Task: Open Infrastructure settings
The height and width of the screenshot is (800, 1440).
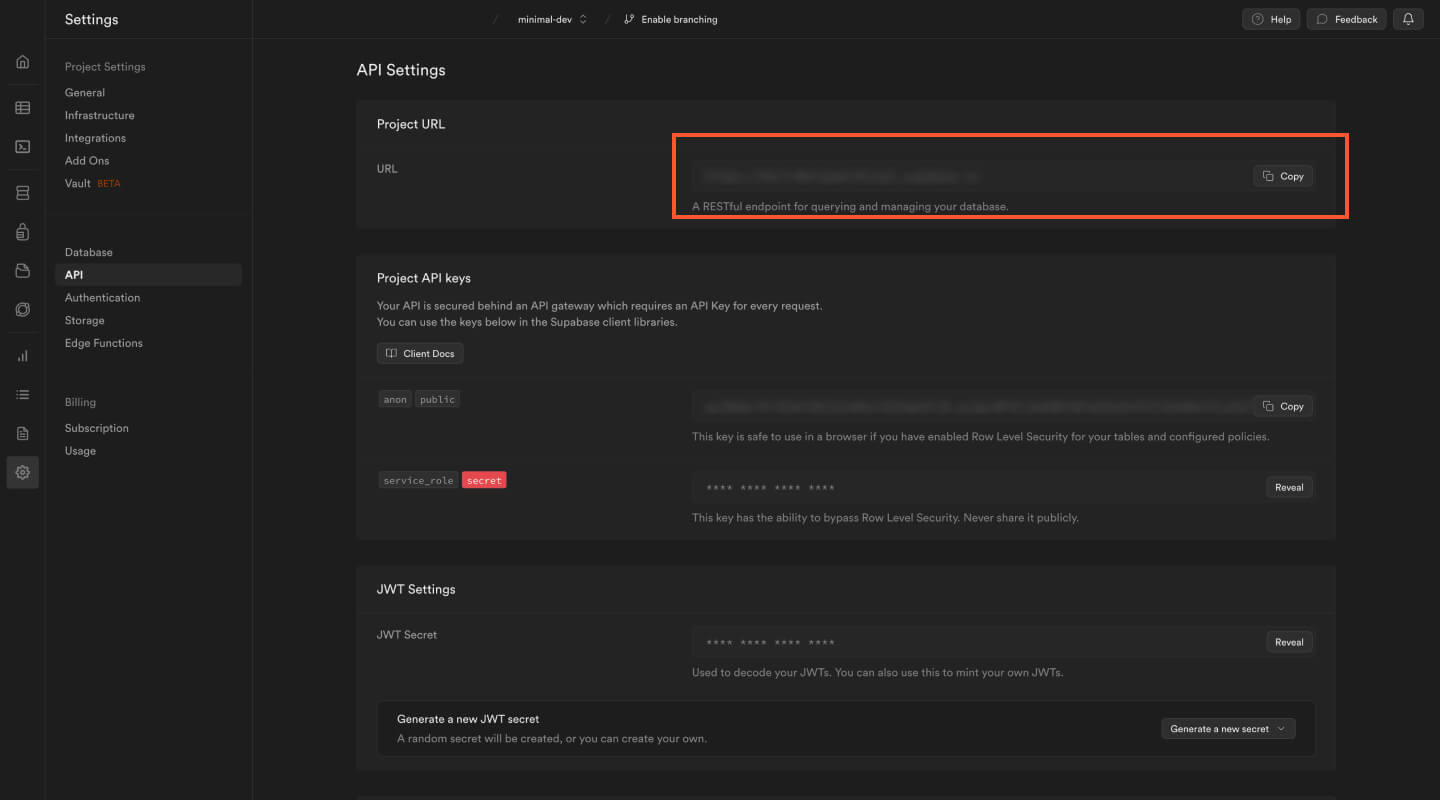Action: click(99, 115)
